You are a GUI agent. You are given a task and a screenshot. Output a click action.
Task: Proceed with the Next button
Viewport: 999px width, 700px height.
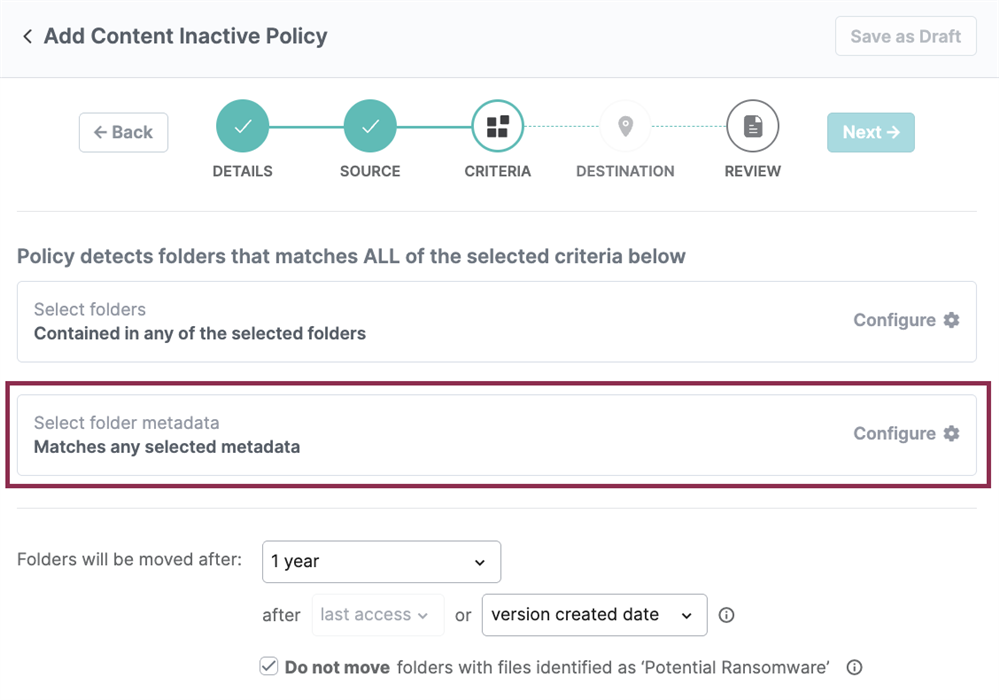point(870,132)
